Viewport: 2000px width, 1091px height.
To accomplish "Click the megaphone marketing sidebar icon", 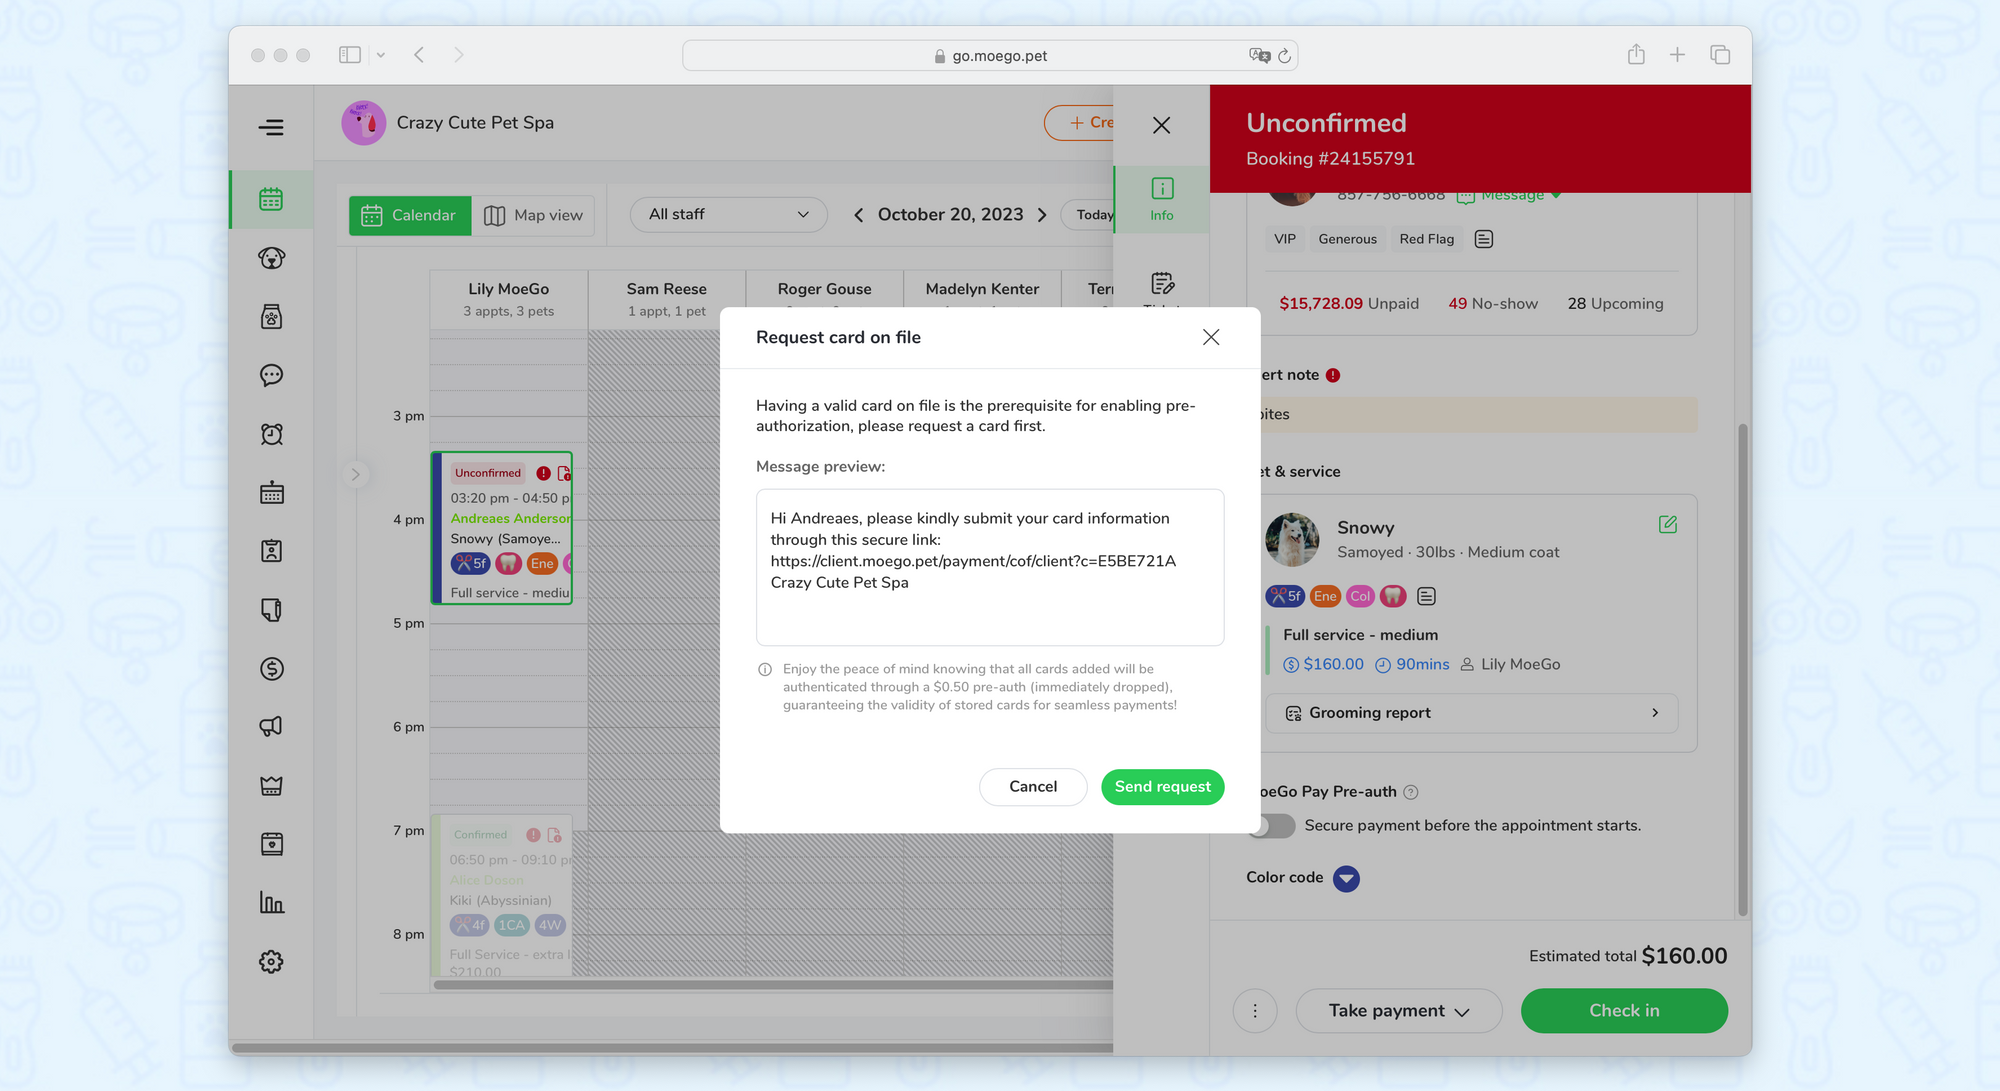I will pos(271,727).
